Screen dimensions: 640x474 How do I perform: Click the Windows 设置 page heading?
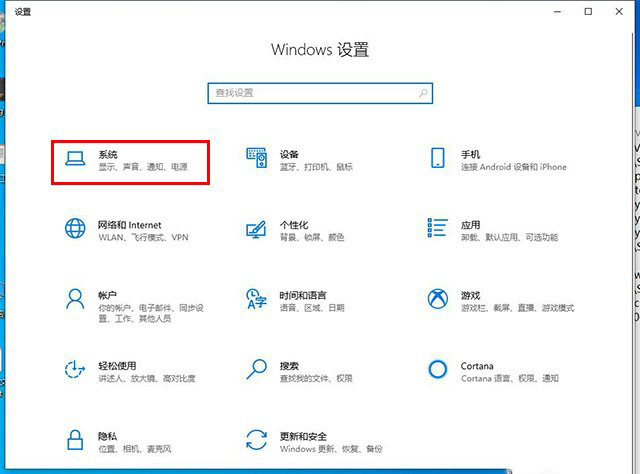click(x=320, y=50)
